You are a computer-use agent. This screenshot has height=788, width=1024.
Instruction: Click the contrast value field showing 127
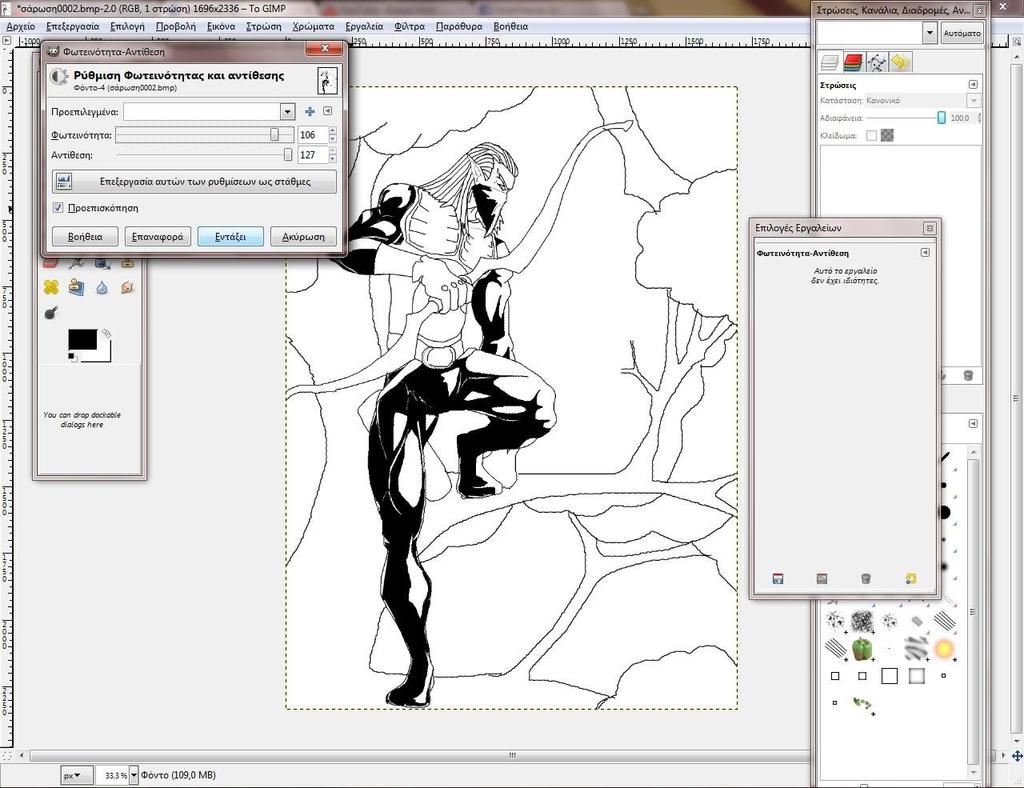pyautogui.click(x=313, y=155)
